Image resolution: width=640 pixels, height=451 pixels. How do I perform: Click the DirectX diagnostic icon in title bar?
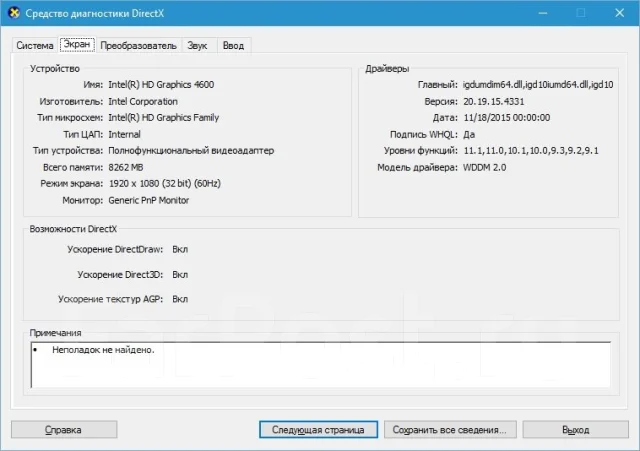point(14,13)
